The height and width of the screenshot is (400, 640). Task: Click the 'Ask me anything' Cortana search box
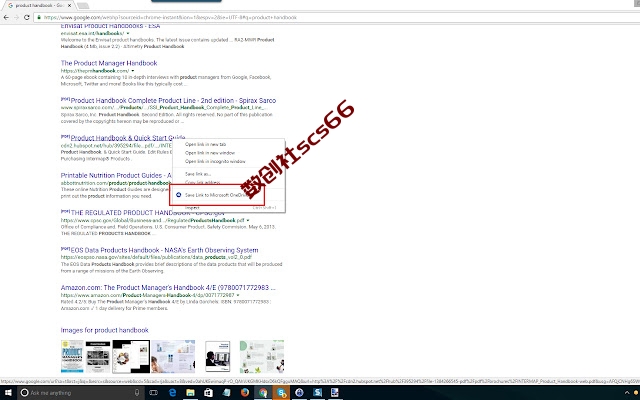pyautogui.click(x=82, y=393)
